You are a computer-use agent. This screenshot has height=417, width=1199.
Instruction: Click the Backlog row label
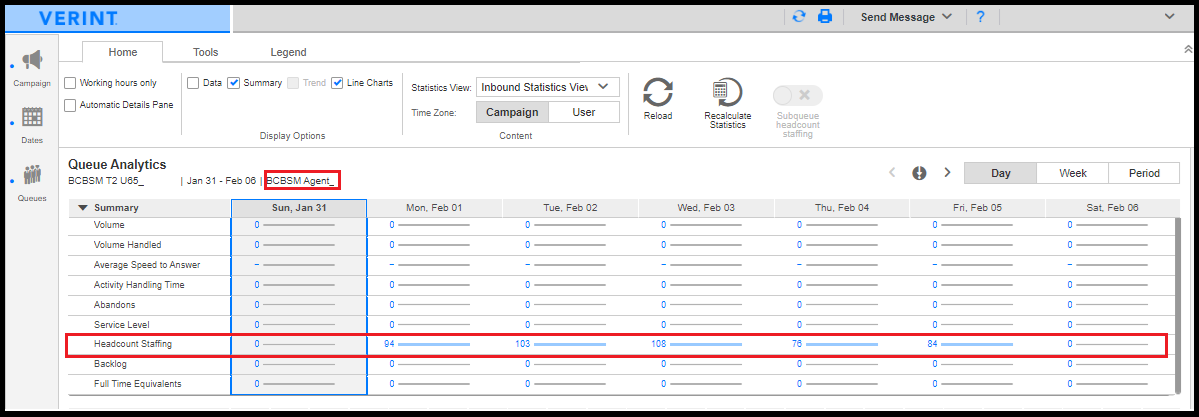pos(110,364)
